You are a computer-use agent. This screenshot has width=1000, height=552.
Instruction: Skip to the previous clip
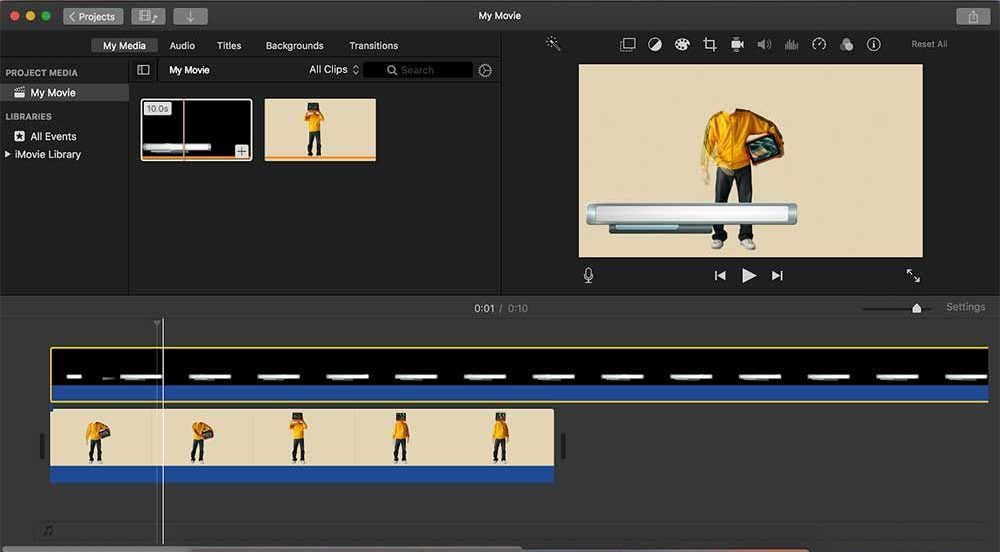click(x=720, y=275)
